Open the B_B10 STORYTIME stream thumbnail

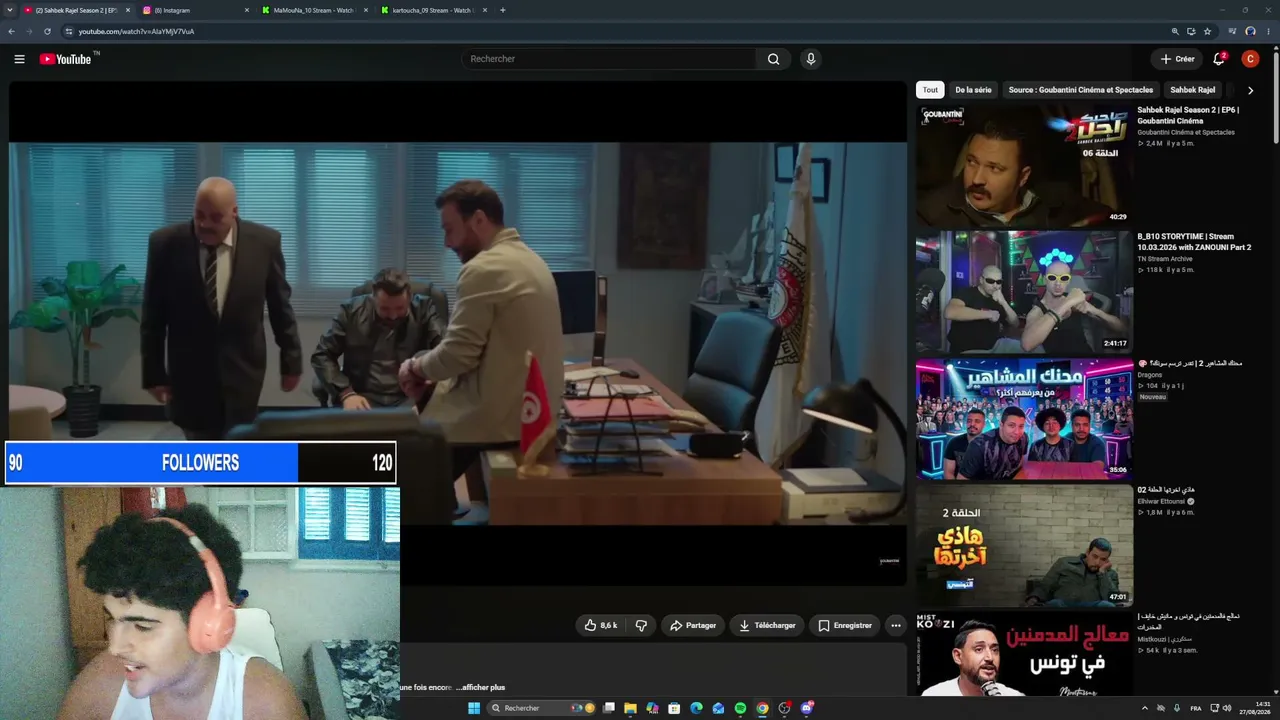pyautogui.click(x=1024, y=292)
